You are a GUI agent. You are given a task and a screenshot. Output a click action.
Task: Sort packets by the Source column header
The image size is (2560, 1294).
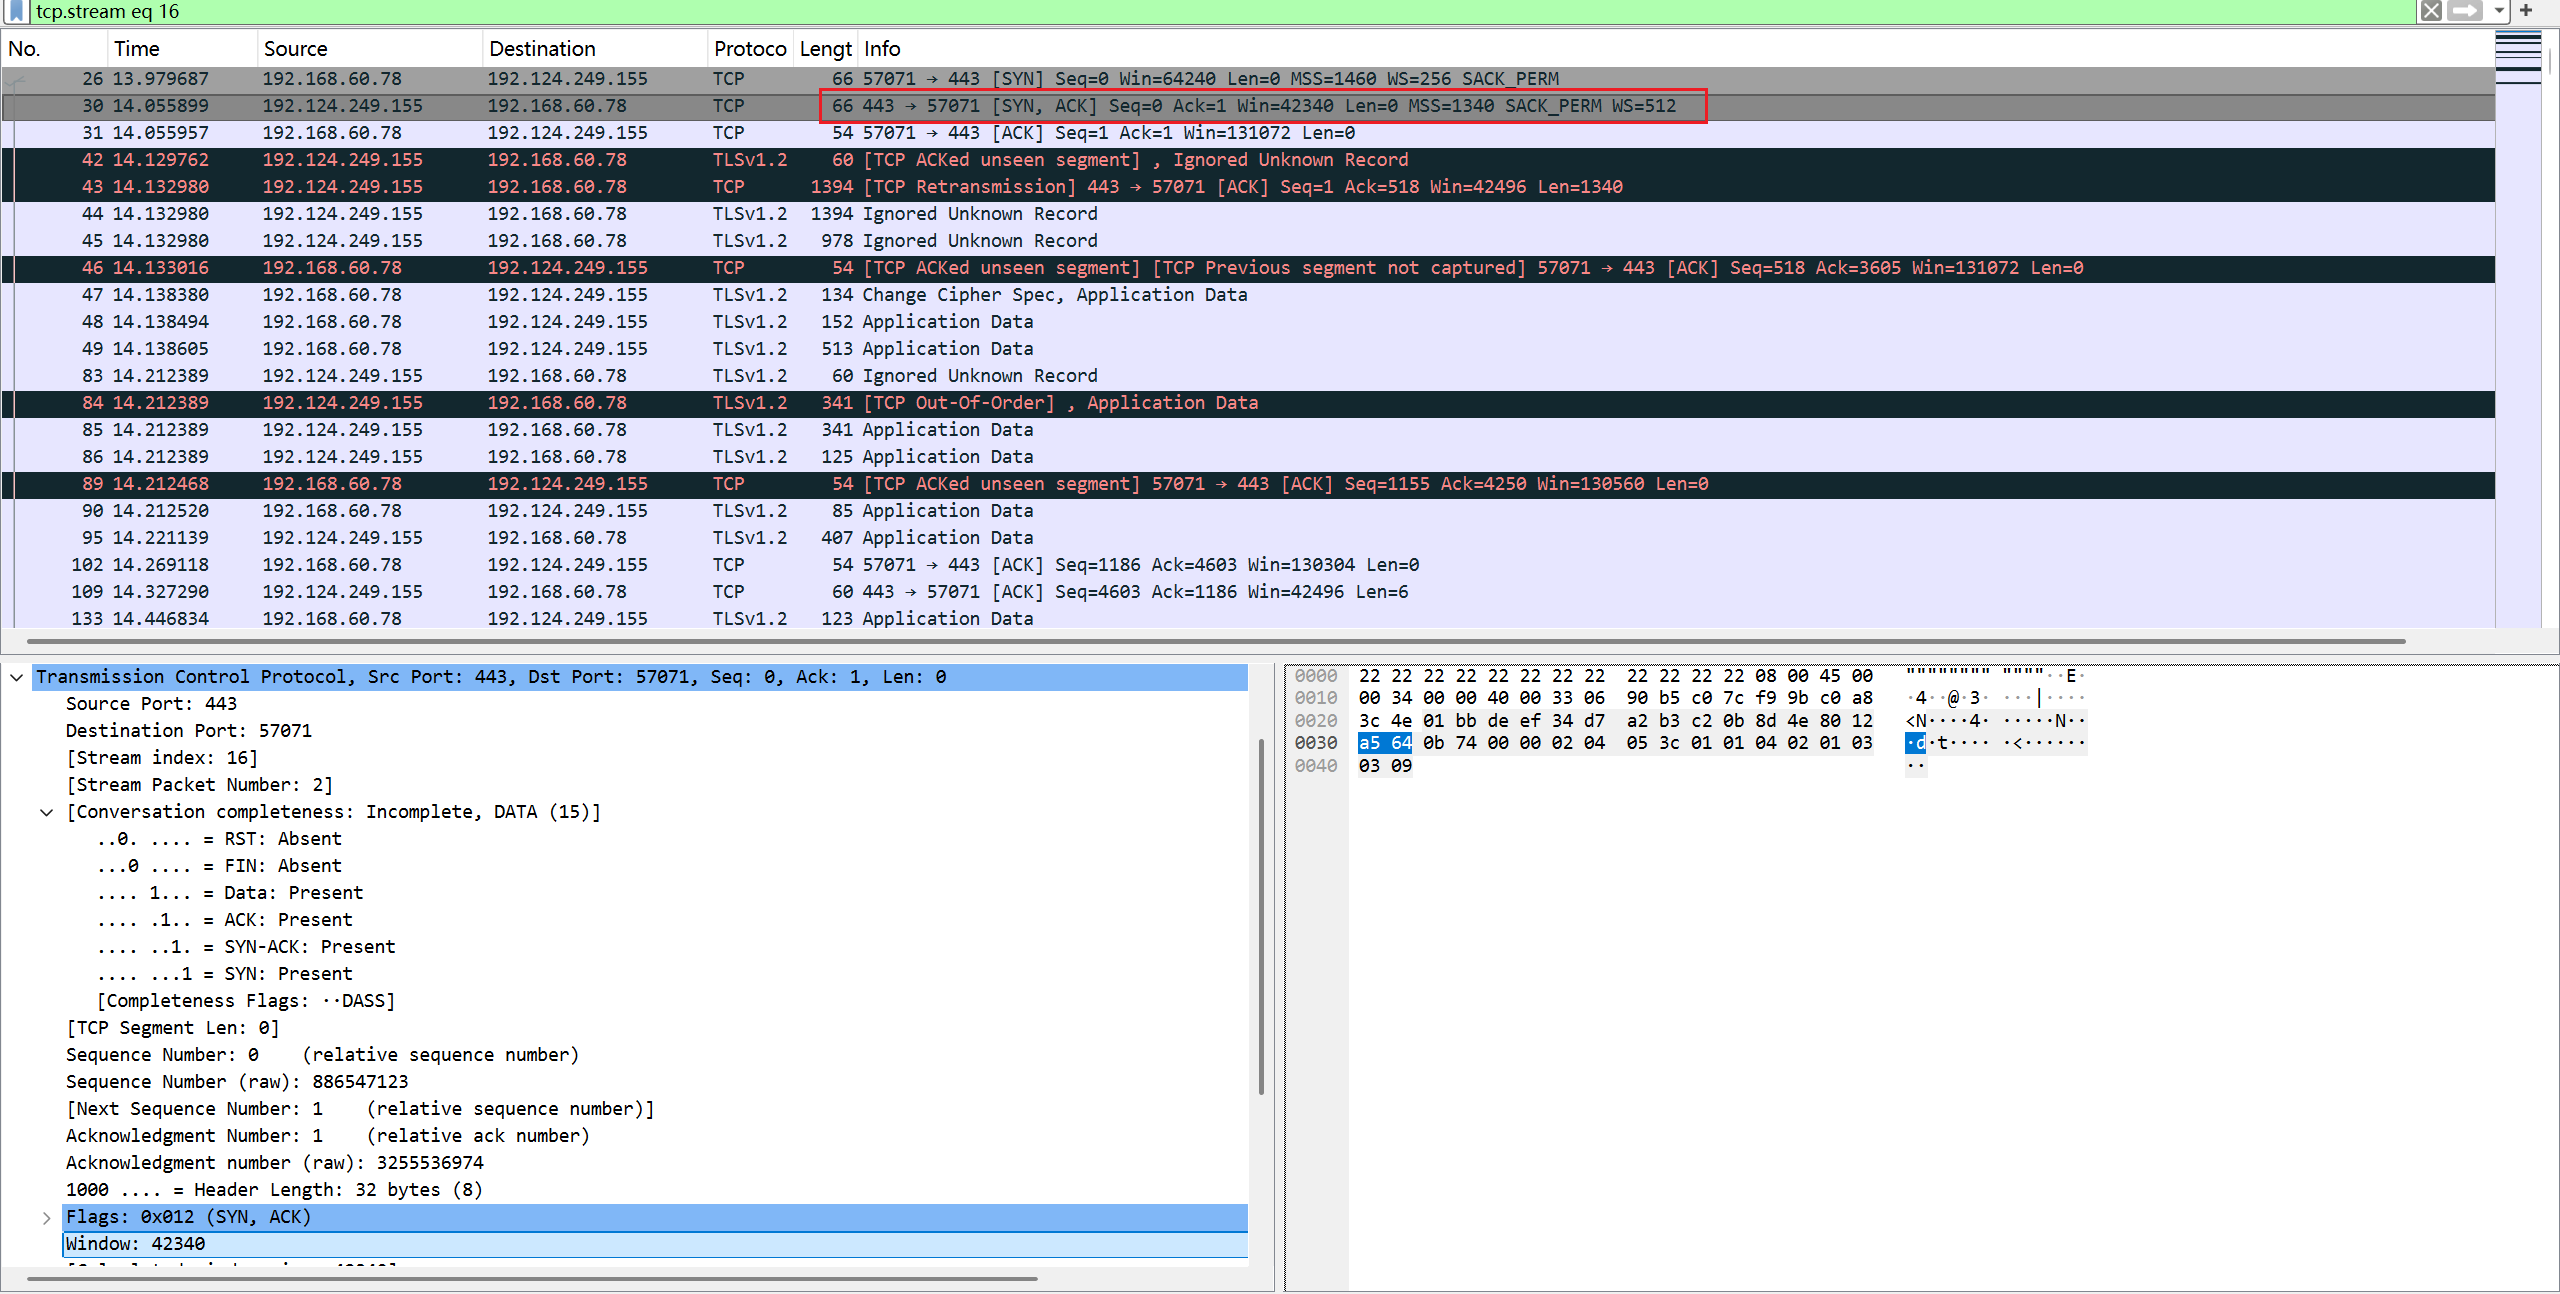pyautogui.click(x=369, y=49)
